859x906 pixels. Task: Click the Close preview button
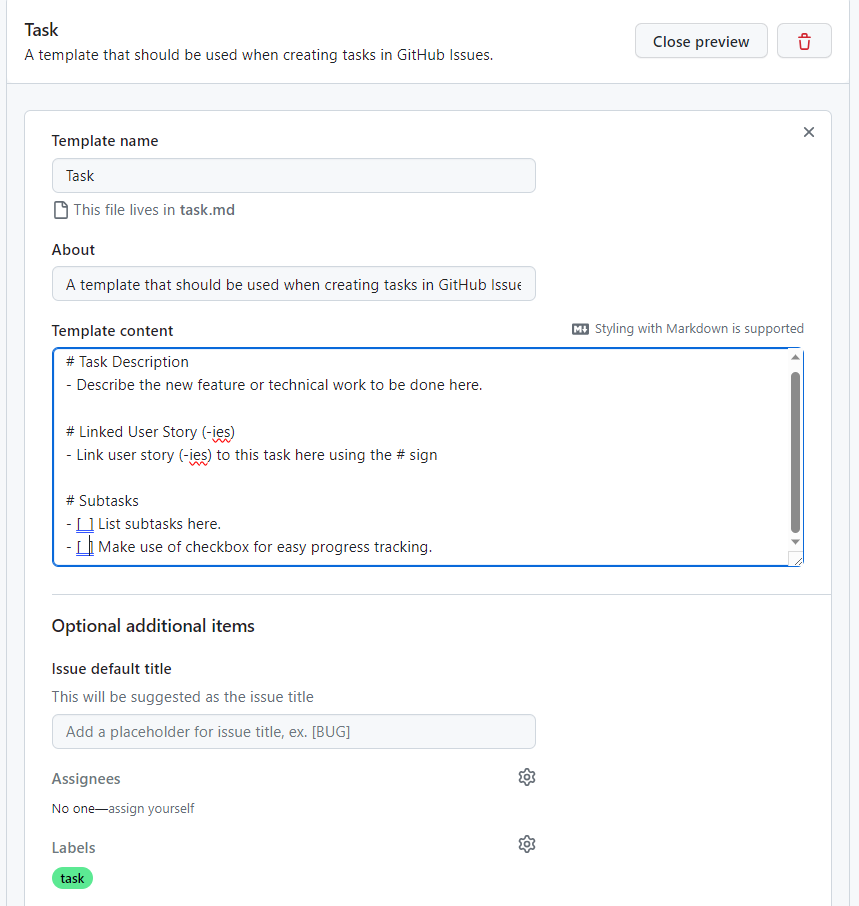point(701,41)
